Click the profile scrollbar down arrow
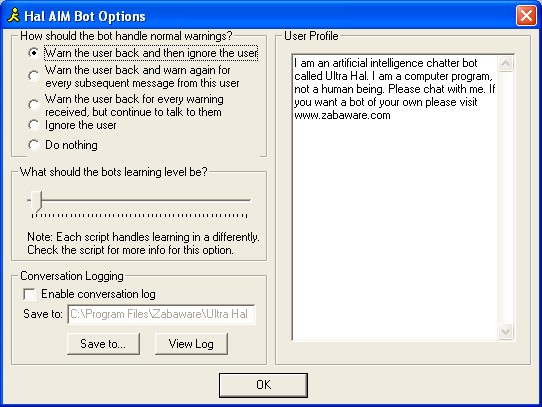The width and height of the screenshot is (542, 407). click(505, 332)
